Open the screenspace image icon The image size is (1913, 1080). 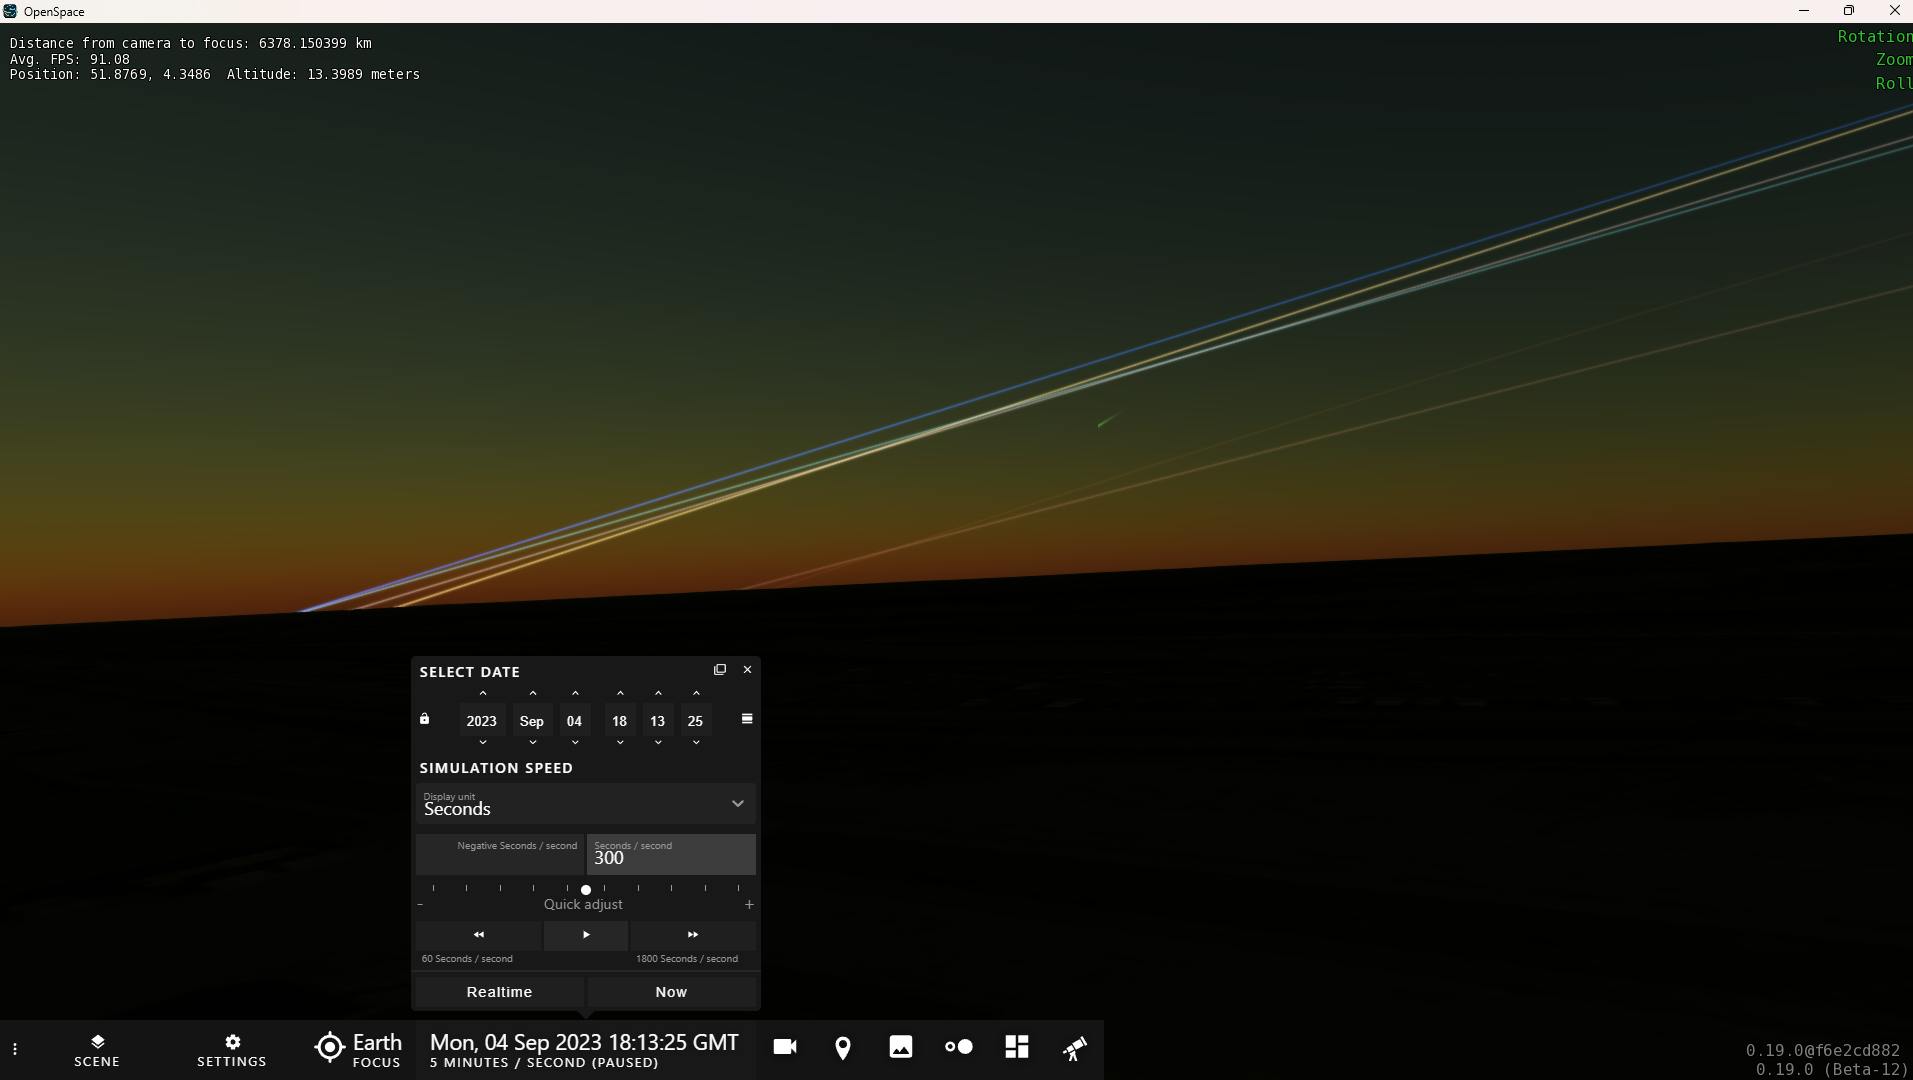(901, 1047)
